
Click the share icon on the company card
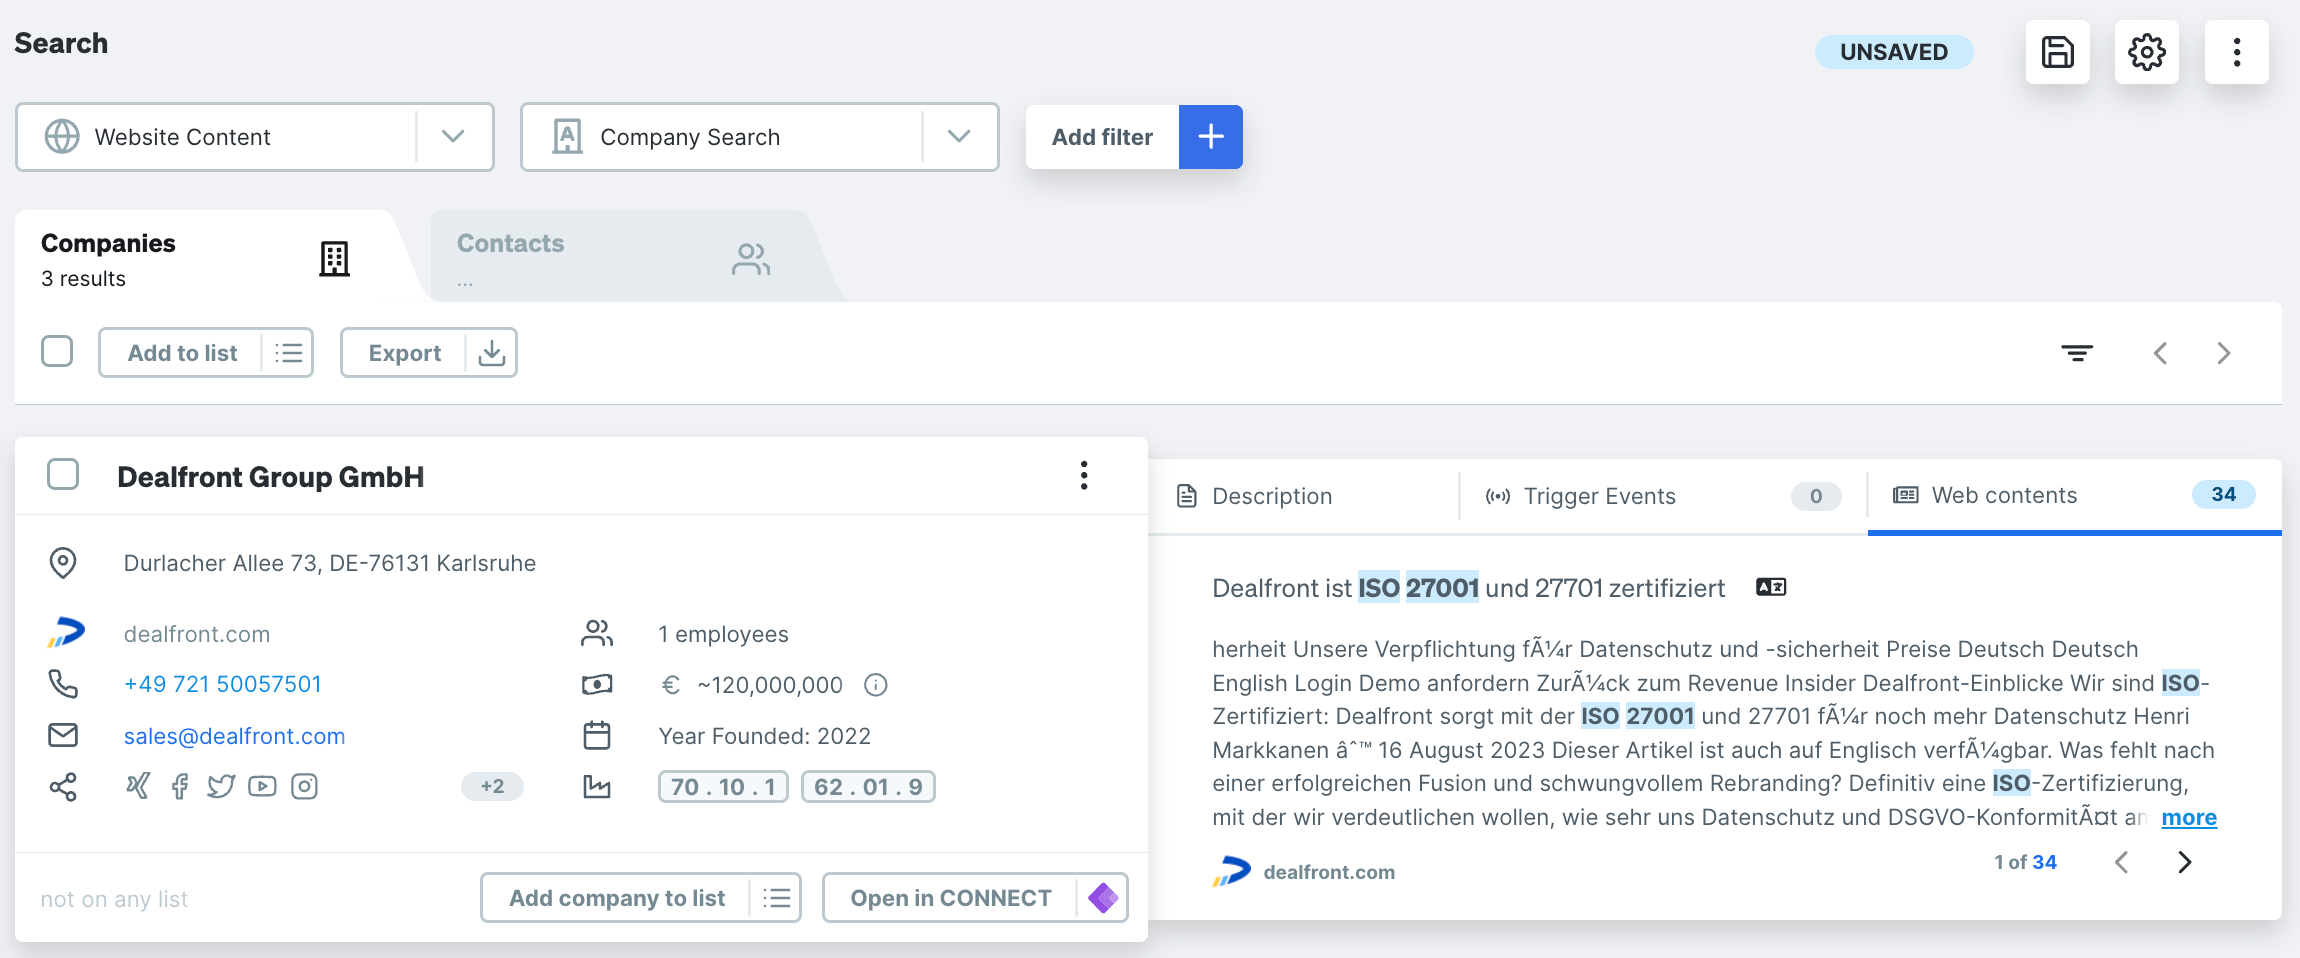pyautogui.click(x=64, y=786)
